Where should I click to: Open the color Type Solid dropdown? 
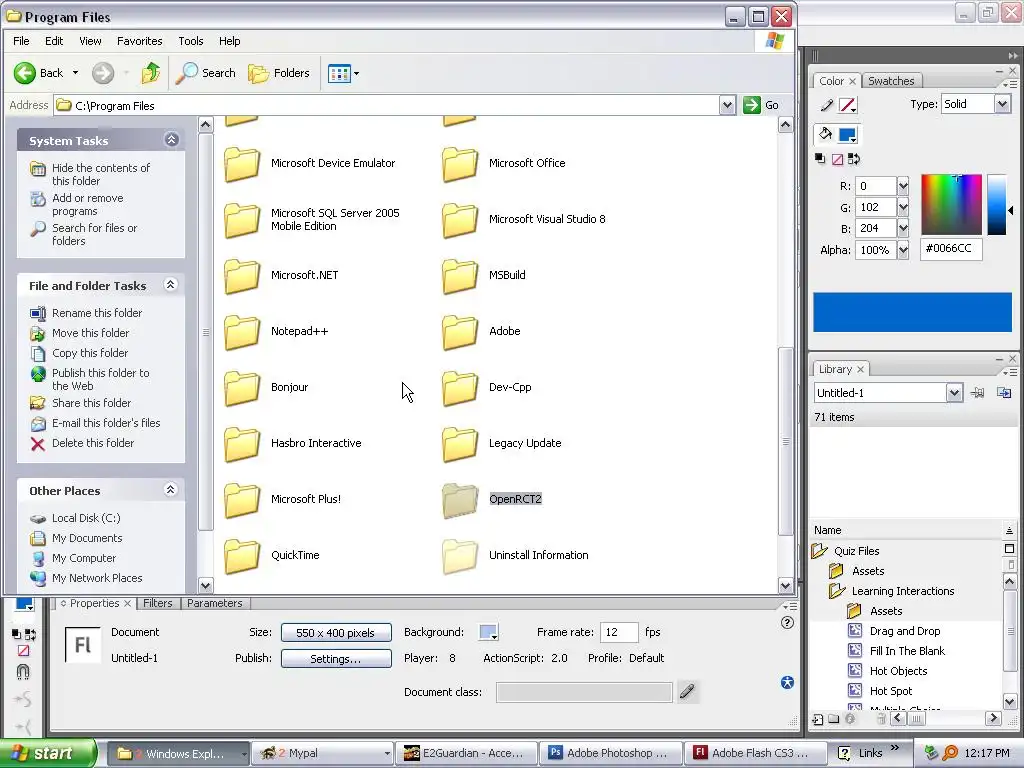coord(1002,104)
